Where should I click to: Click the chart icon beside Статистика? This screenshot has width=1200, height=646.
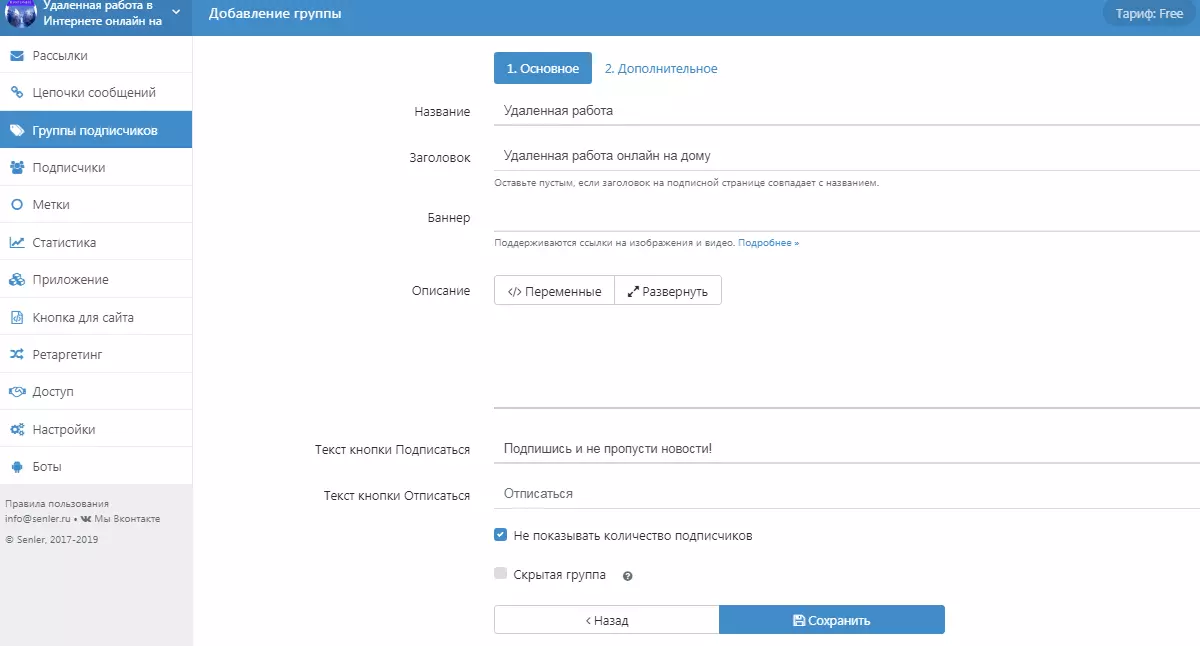tap(16, 242)
